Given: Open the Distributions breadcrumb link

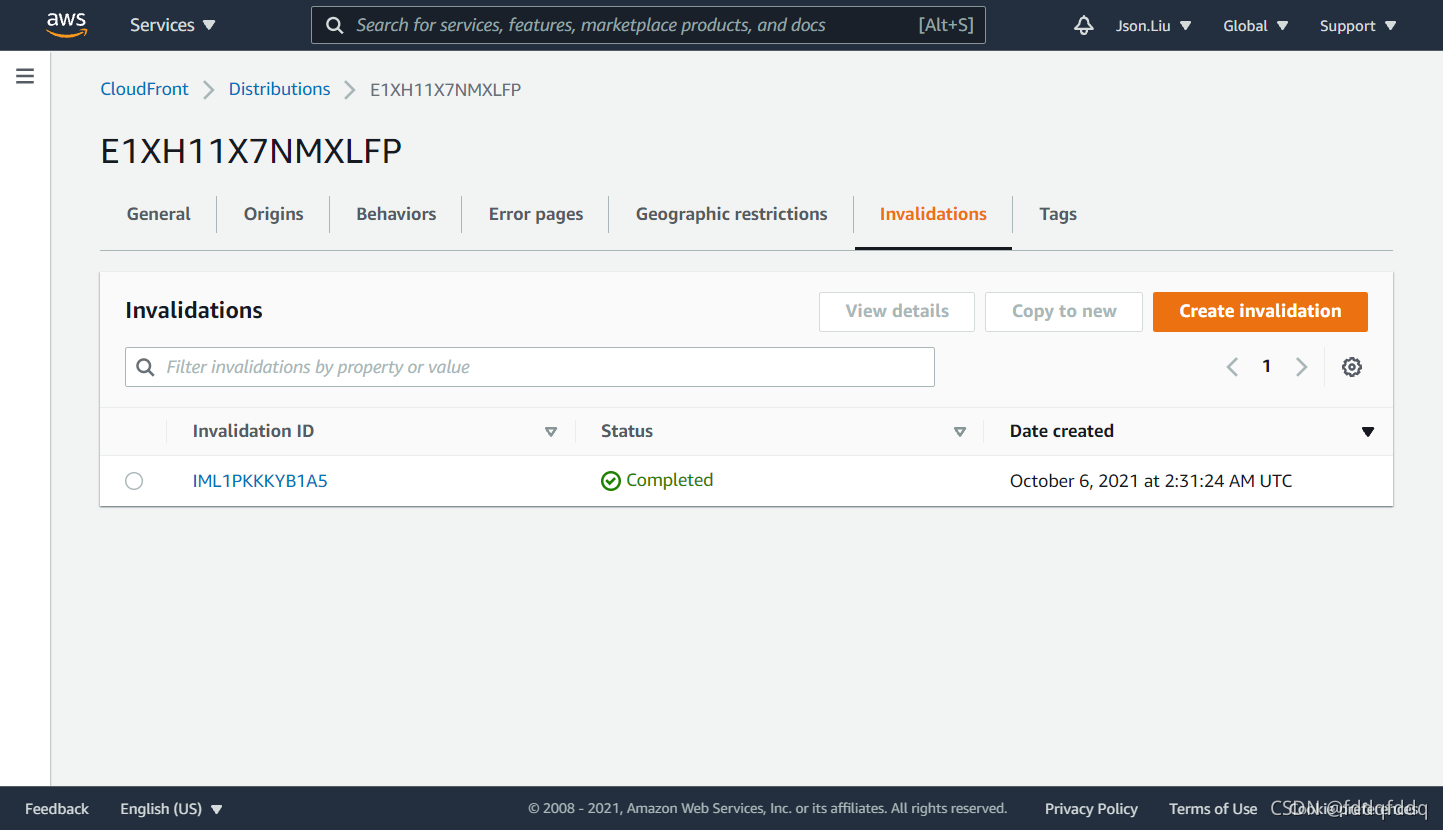Looking at the screenshot, I should coord(279,89).
